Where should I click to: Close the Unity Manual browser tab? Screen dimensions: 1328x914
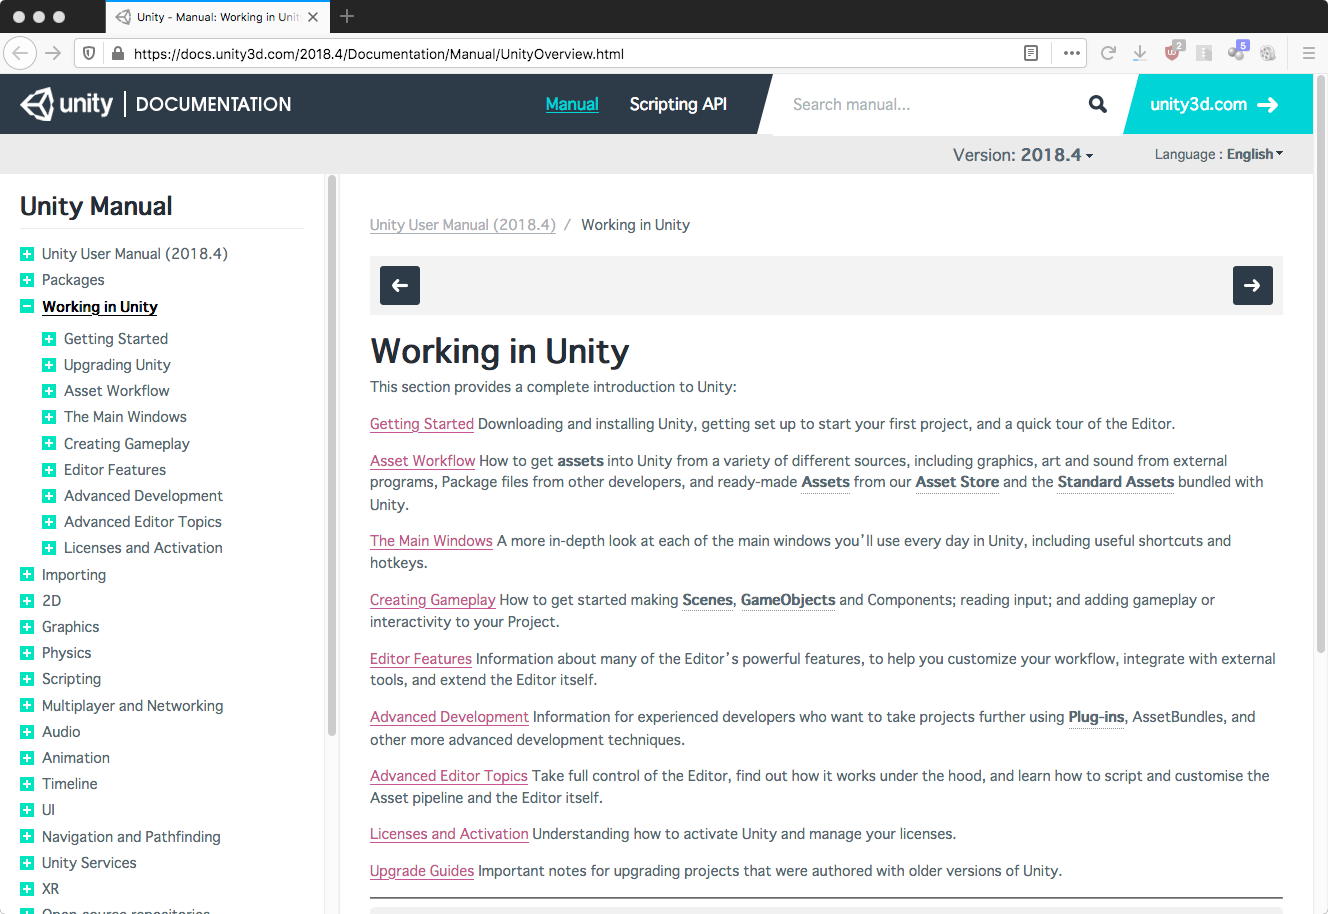pos(313,17)
